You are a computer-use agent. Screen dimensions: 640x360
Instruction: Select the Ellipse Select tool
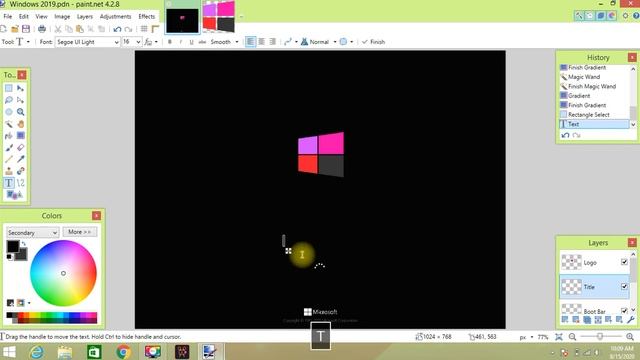pyautogui.click(x=9, y=112)
